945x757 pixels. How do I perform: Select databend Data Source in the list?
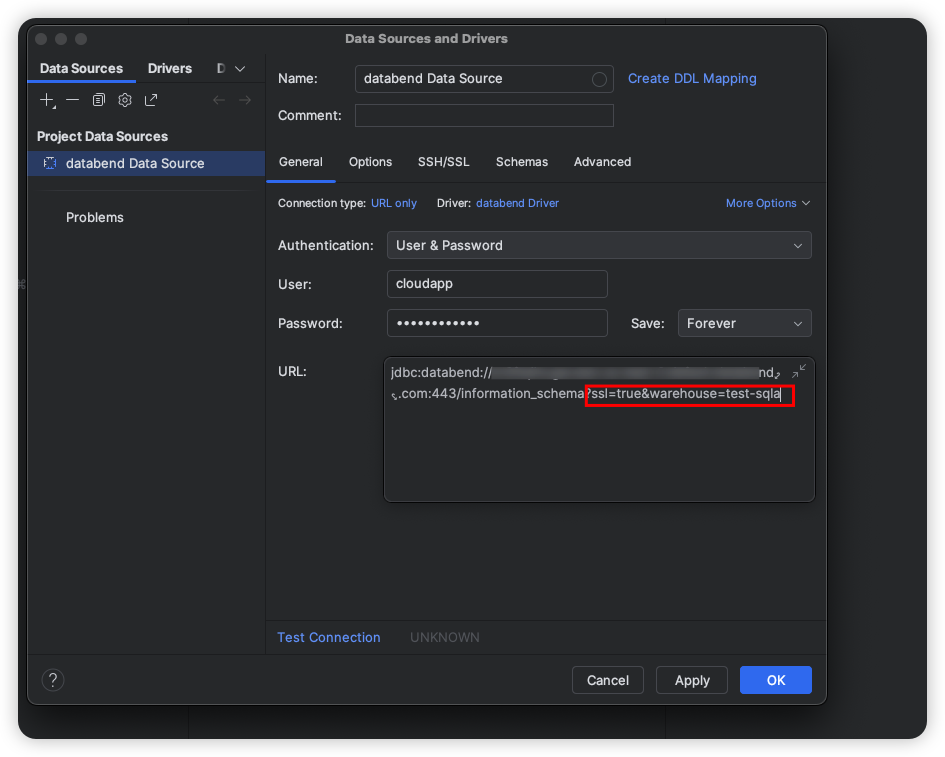146,163
